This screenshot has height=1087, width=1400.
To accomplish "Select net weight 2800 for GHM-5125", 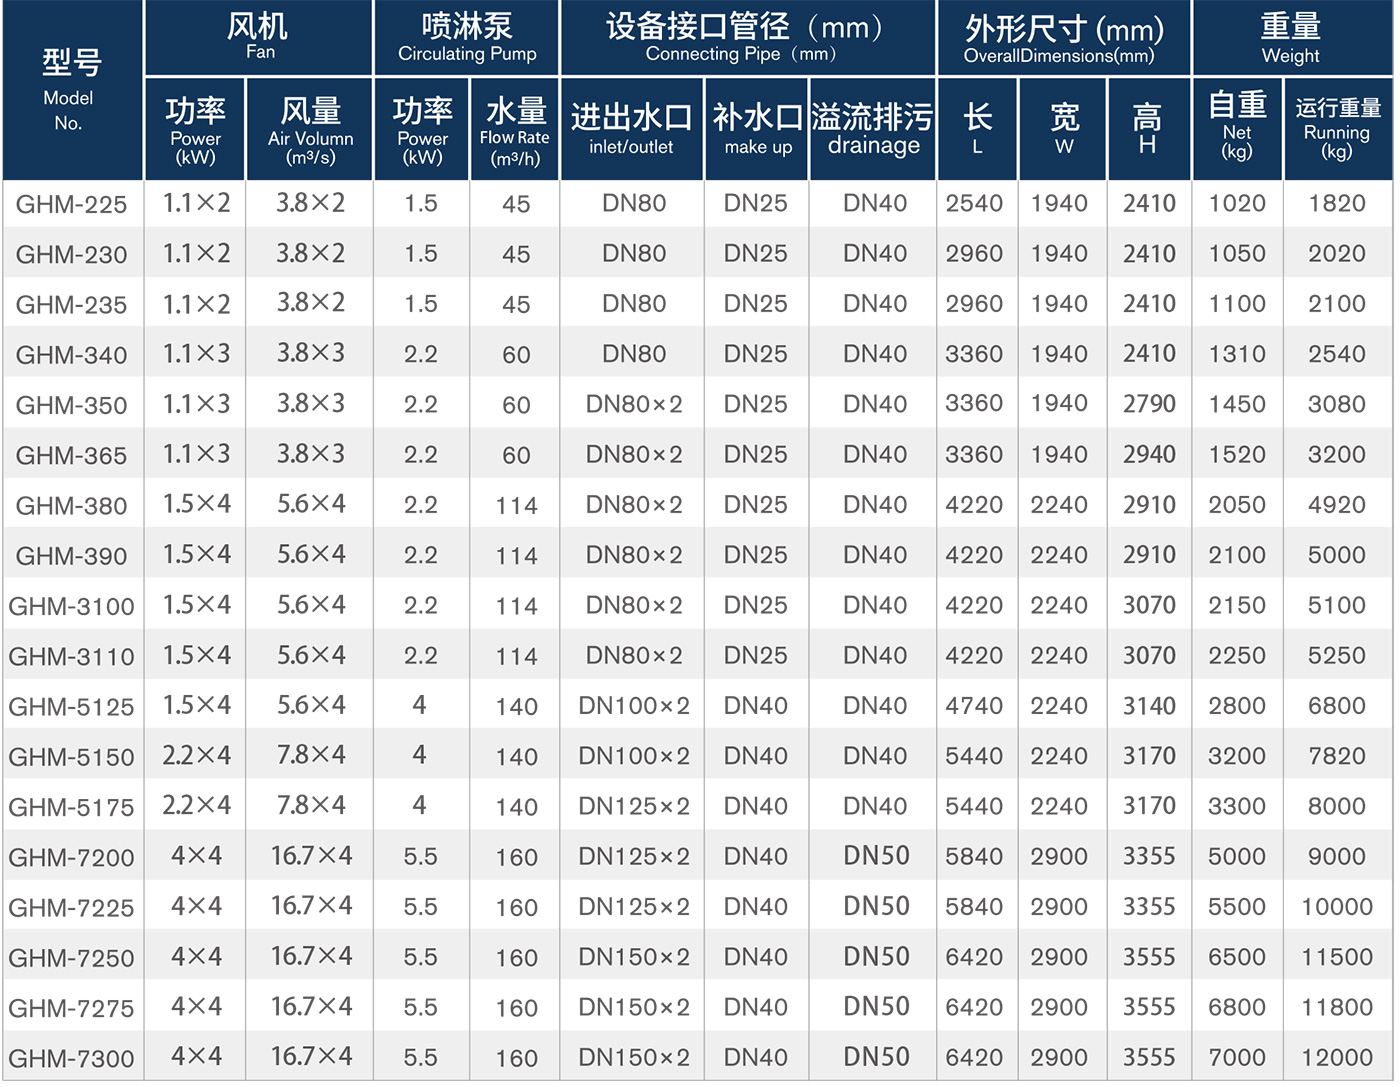I will pos(1237,706).
